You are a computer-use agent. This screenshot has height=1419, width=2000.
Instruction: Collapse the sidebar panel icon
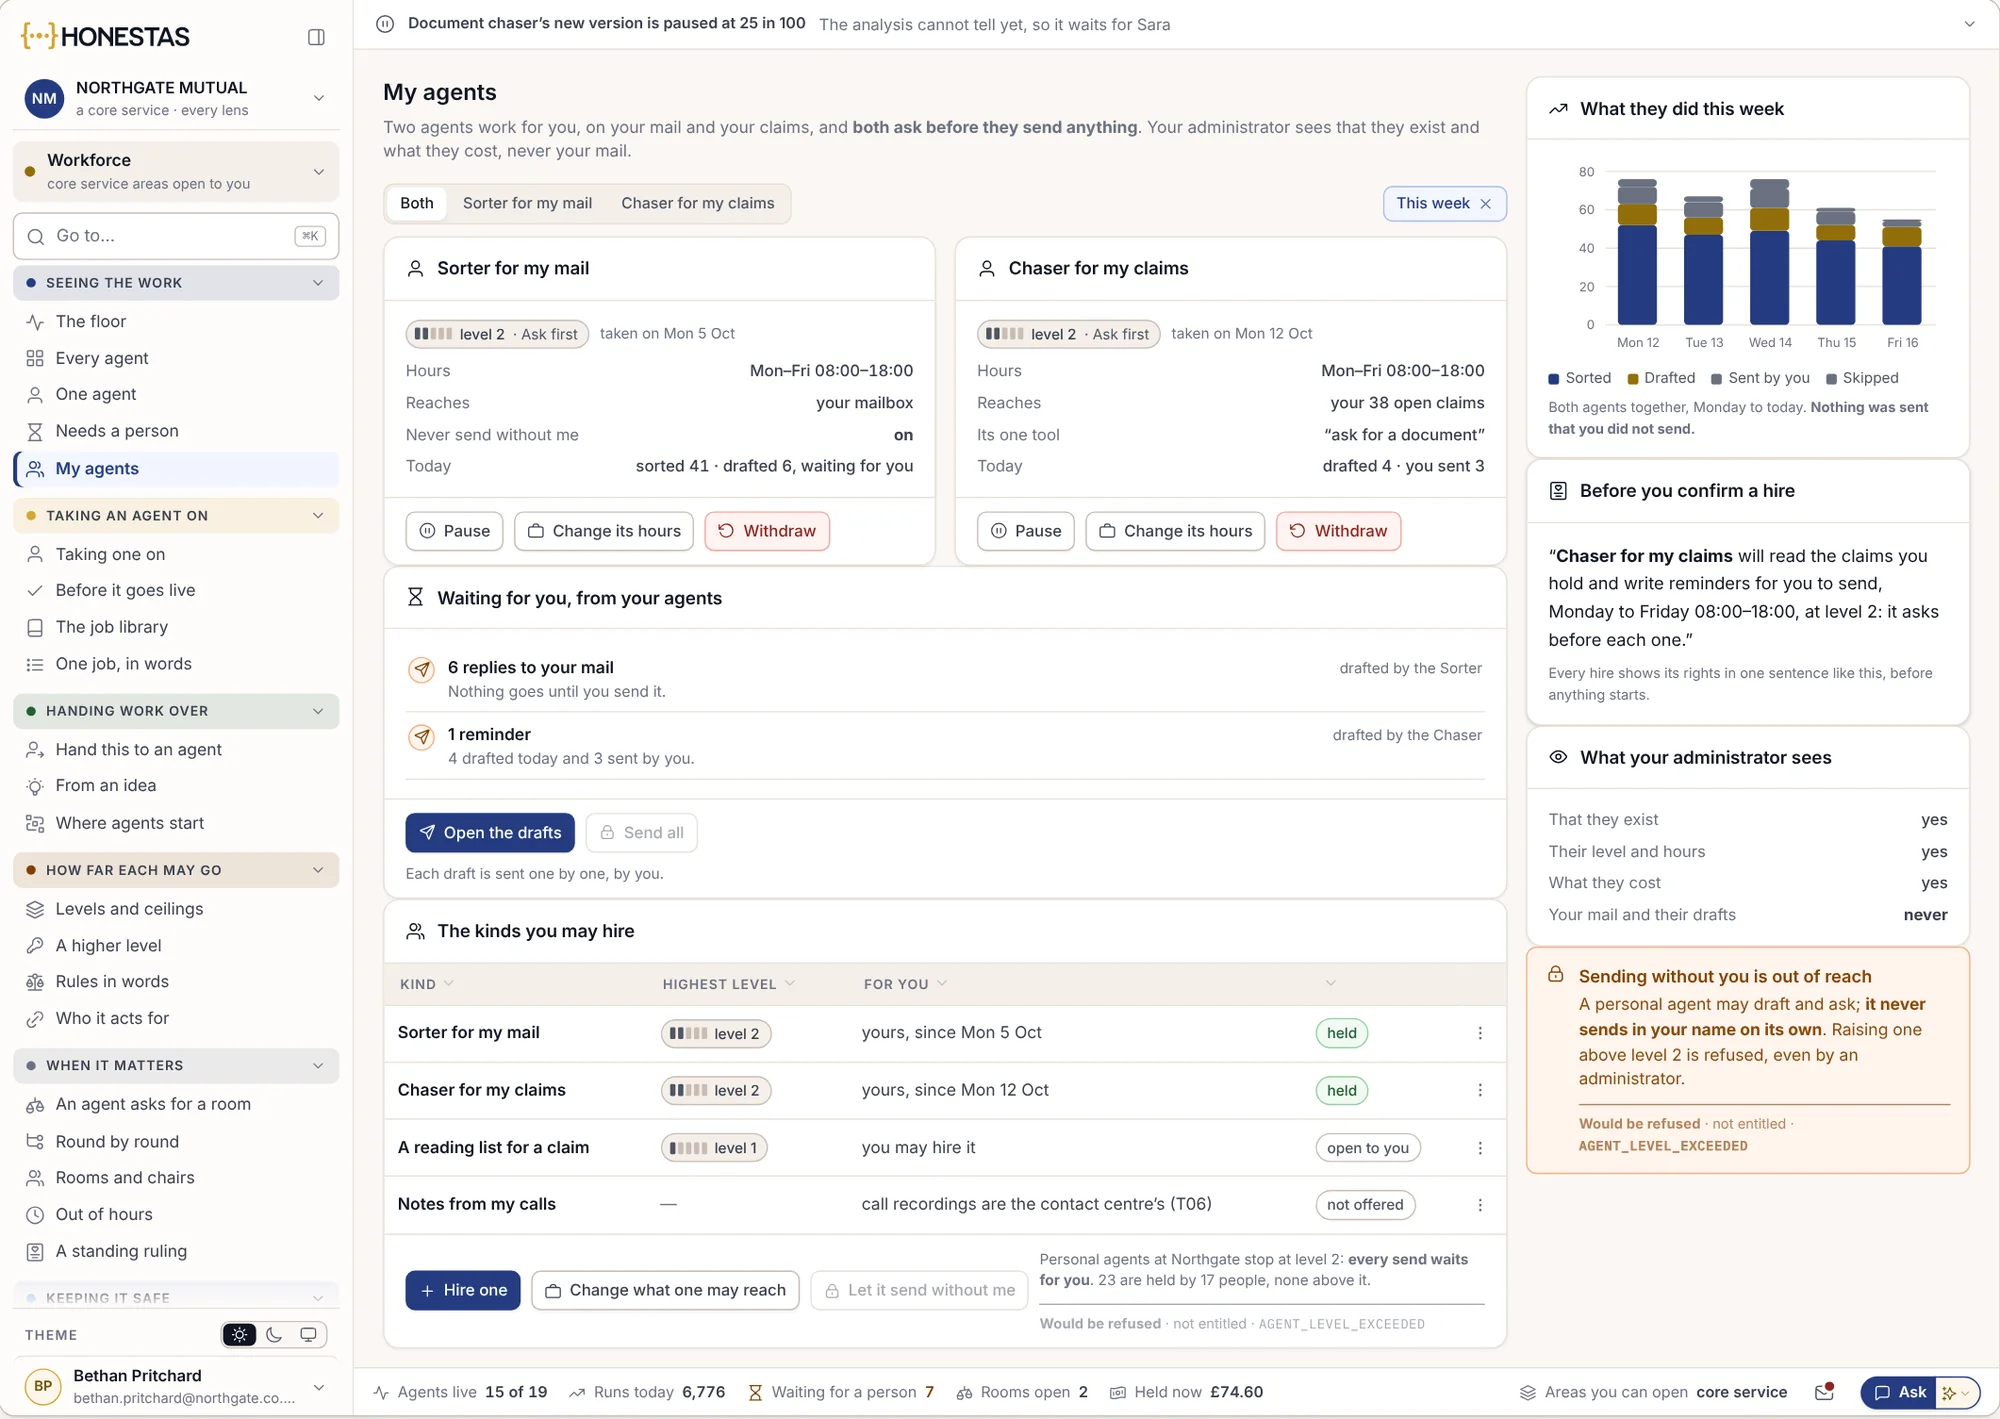pos(316,37)
